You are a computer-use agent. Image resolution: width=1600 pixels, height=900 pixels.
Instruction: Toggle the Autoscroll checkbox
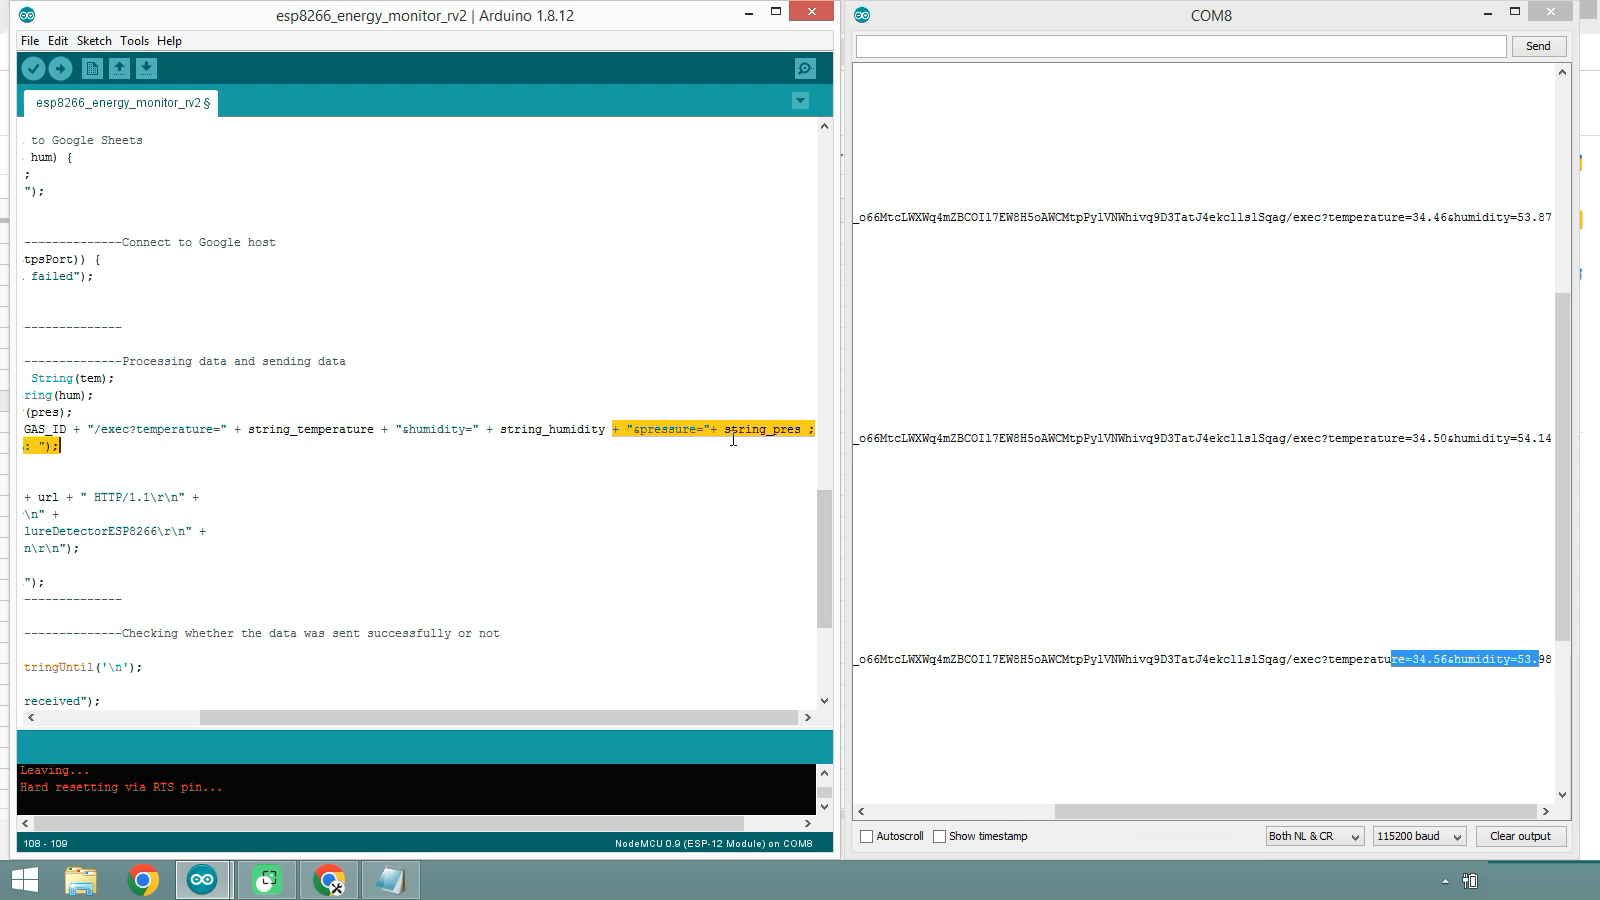tap(867, 836)
